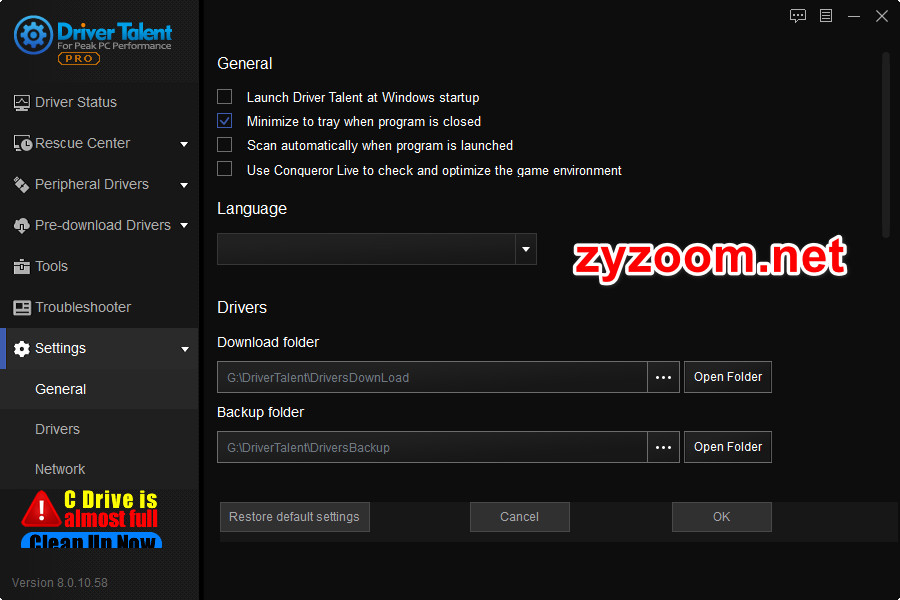Image resolution: width=900 pixels, height=600 pixels.
Task: Browse Backup folder with ellipsis button
Action: [x=664, y=447]
